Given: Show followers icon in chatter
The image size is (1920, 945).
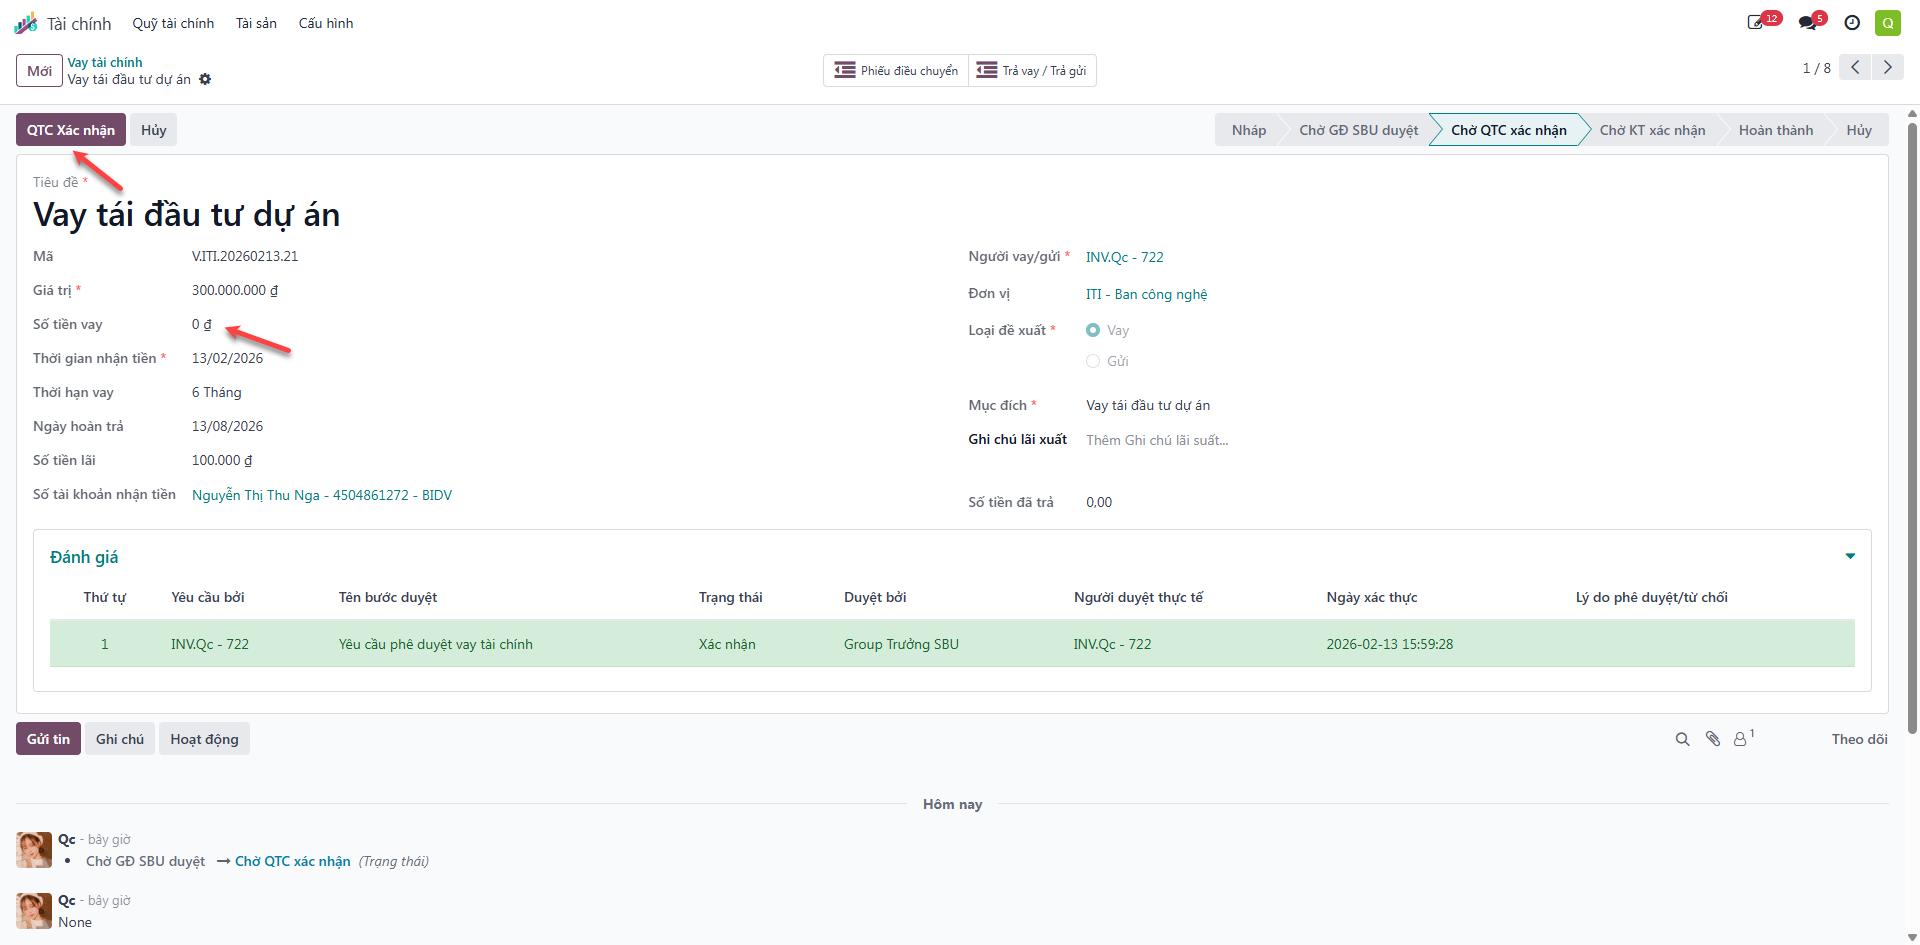Looking at the screenshot, I should coord(1743,738).
